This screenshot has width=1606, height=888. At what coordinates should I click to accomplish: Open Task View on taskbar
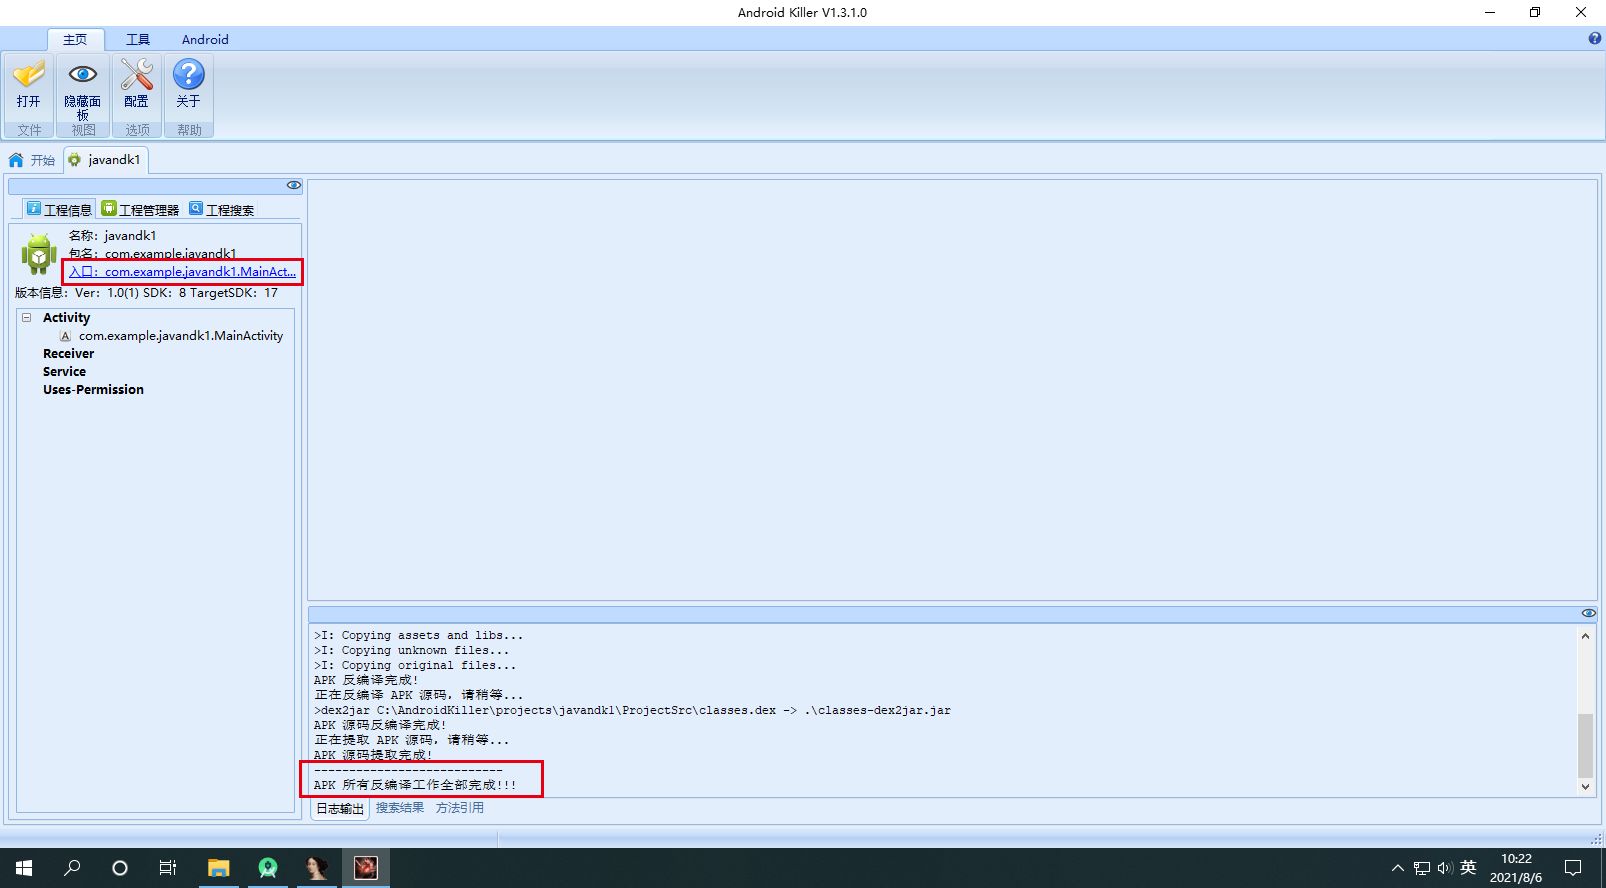click(x=168, y=868)
